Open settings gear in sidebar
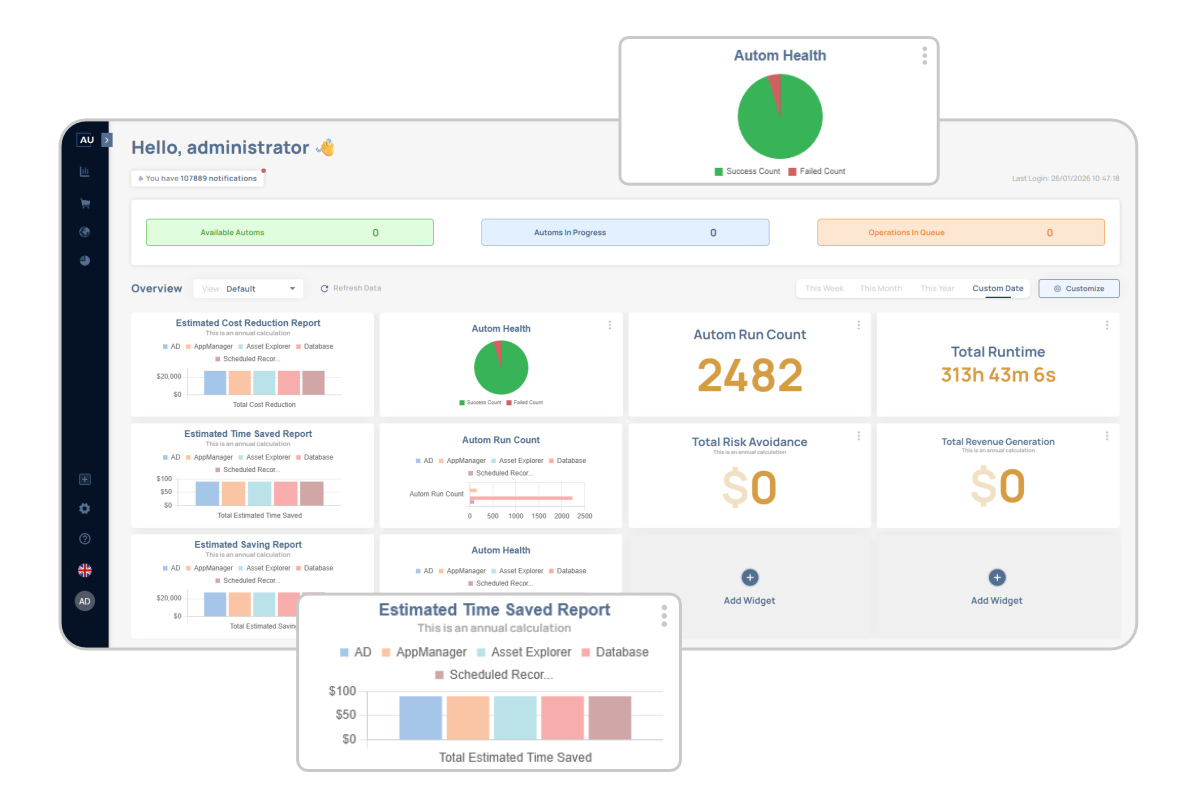1200x800 pixels. coord(85,509)
